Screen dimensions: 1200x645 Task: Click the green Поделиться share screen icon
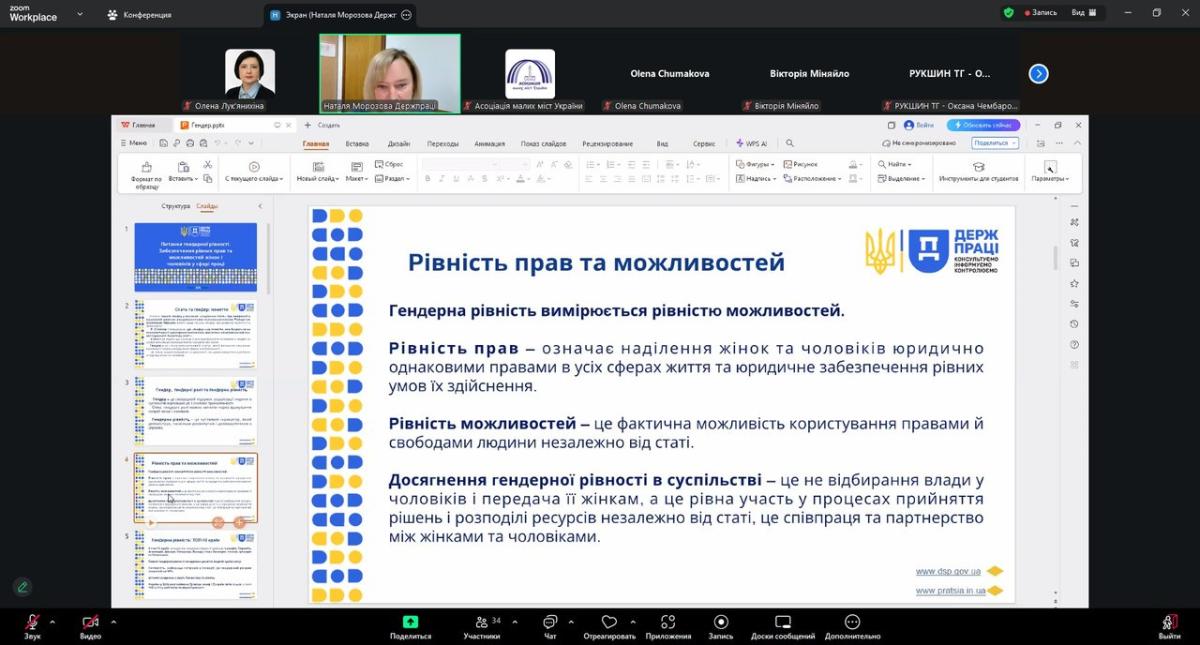click(x=410, y=622)
